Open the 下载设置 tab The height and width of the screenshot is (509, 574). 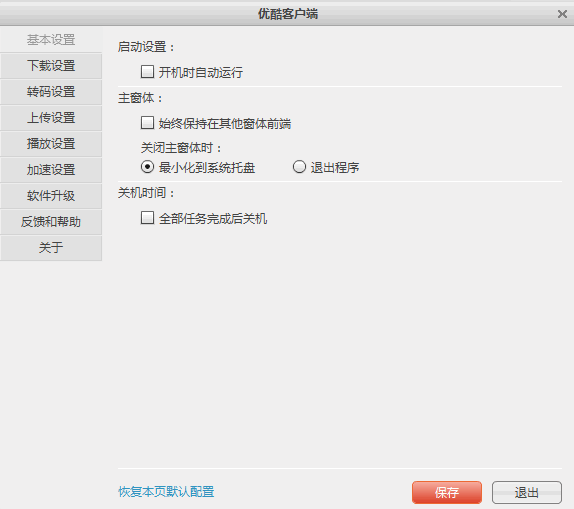coord(51,66)
